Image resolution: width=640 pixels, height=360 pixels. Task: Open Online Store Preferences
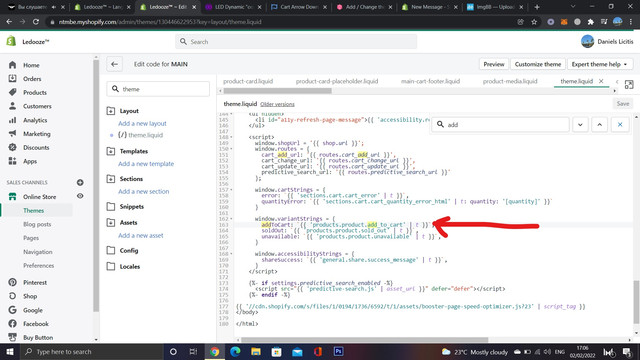tap(38, 266)
